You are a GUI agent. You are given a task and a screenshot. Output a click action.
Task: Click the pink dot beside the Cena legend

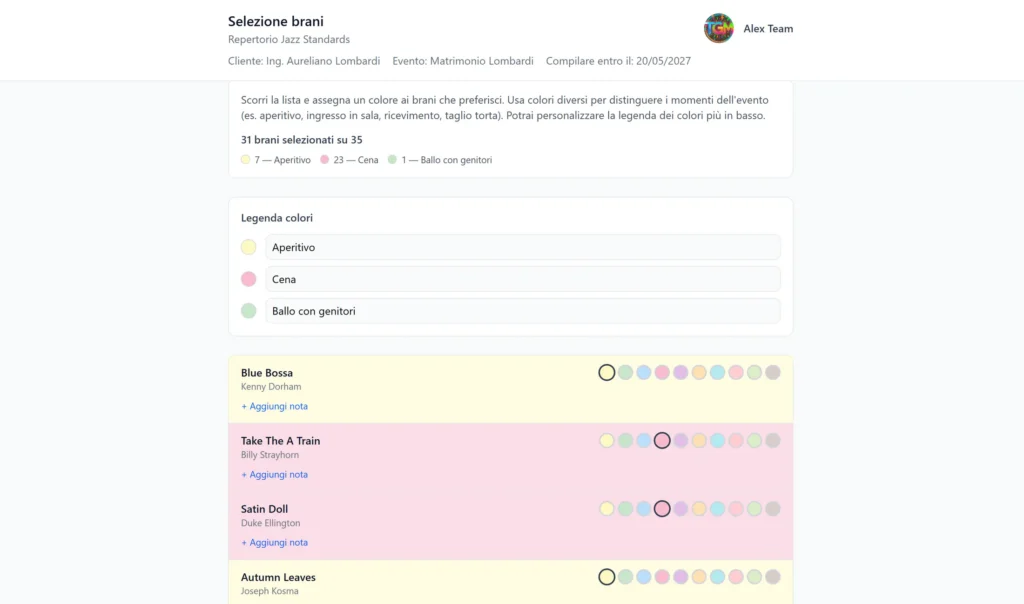(x=248, y=279)
